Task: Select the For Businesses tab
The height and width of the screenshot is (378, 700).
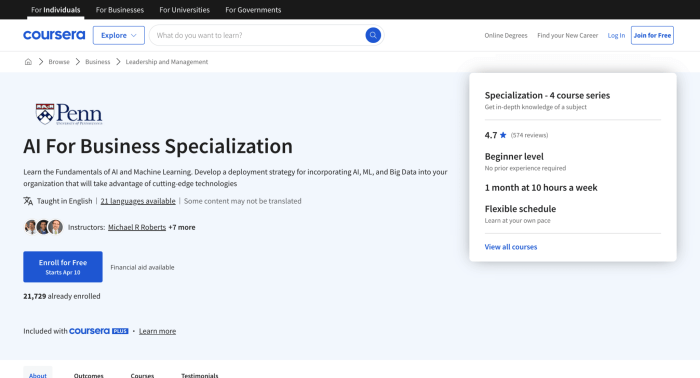Action: point(120,10)
